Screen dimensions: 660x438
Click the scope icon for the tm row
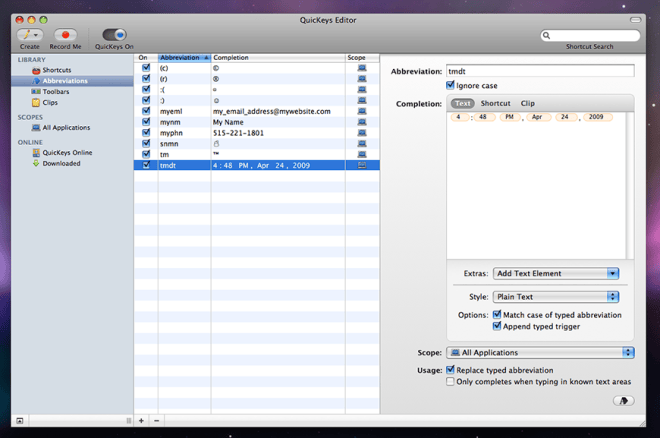(x=362, y=154)
